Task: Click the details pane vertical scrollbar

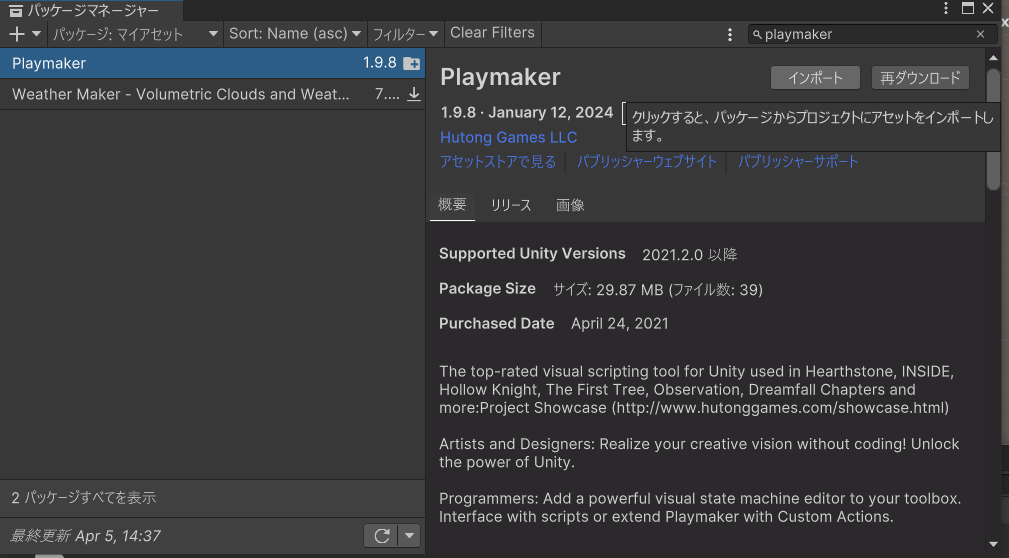Action: [993, 129]
